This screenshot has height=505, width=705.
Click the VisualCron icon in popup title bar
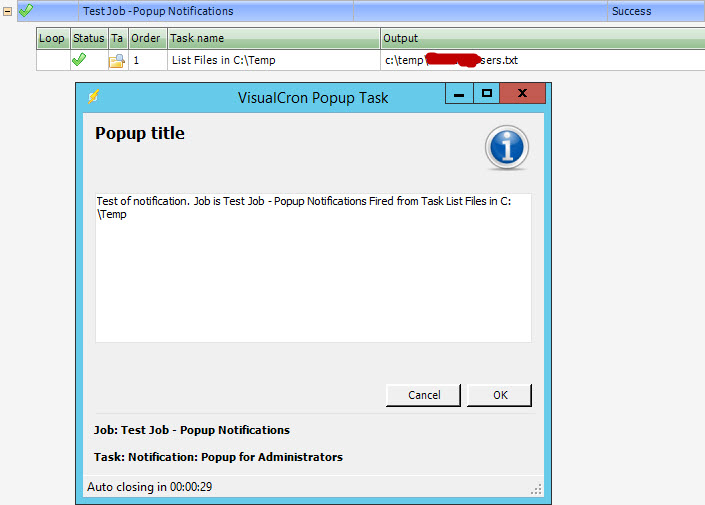pos(94,97)
